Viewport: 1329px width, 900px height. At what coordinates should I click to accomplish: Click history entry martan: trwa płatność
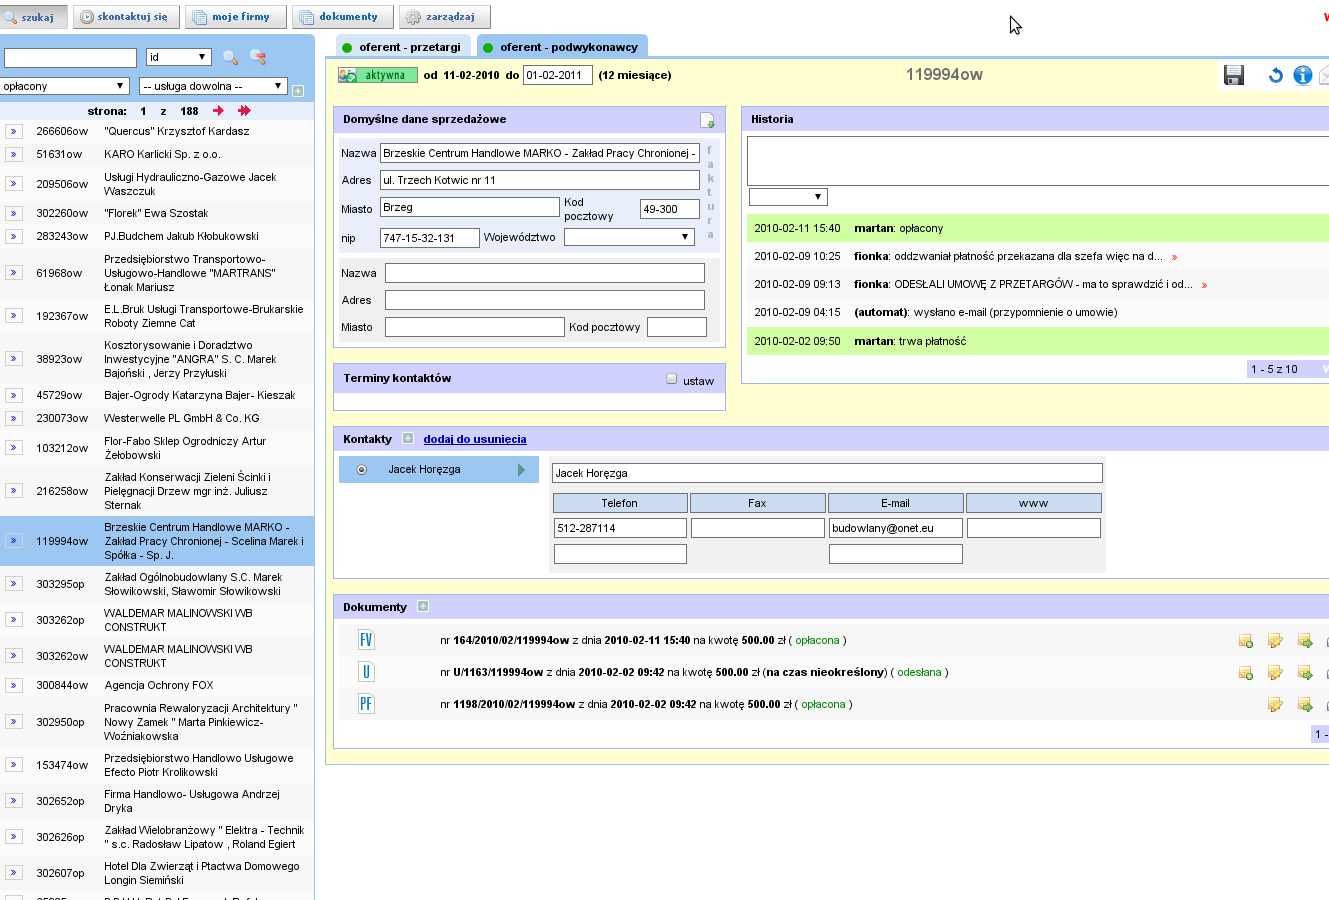tap(1038, 341)
